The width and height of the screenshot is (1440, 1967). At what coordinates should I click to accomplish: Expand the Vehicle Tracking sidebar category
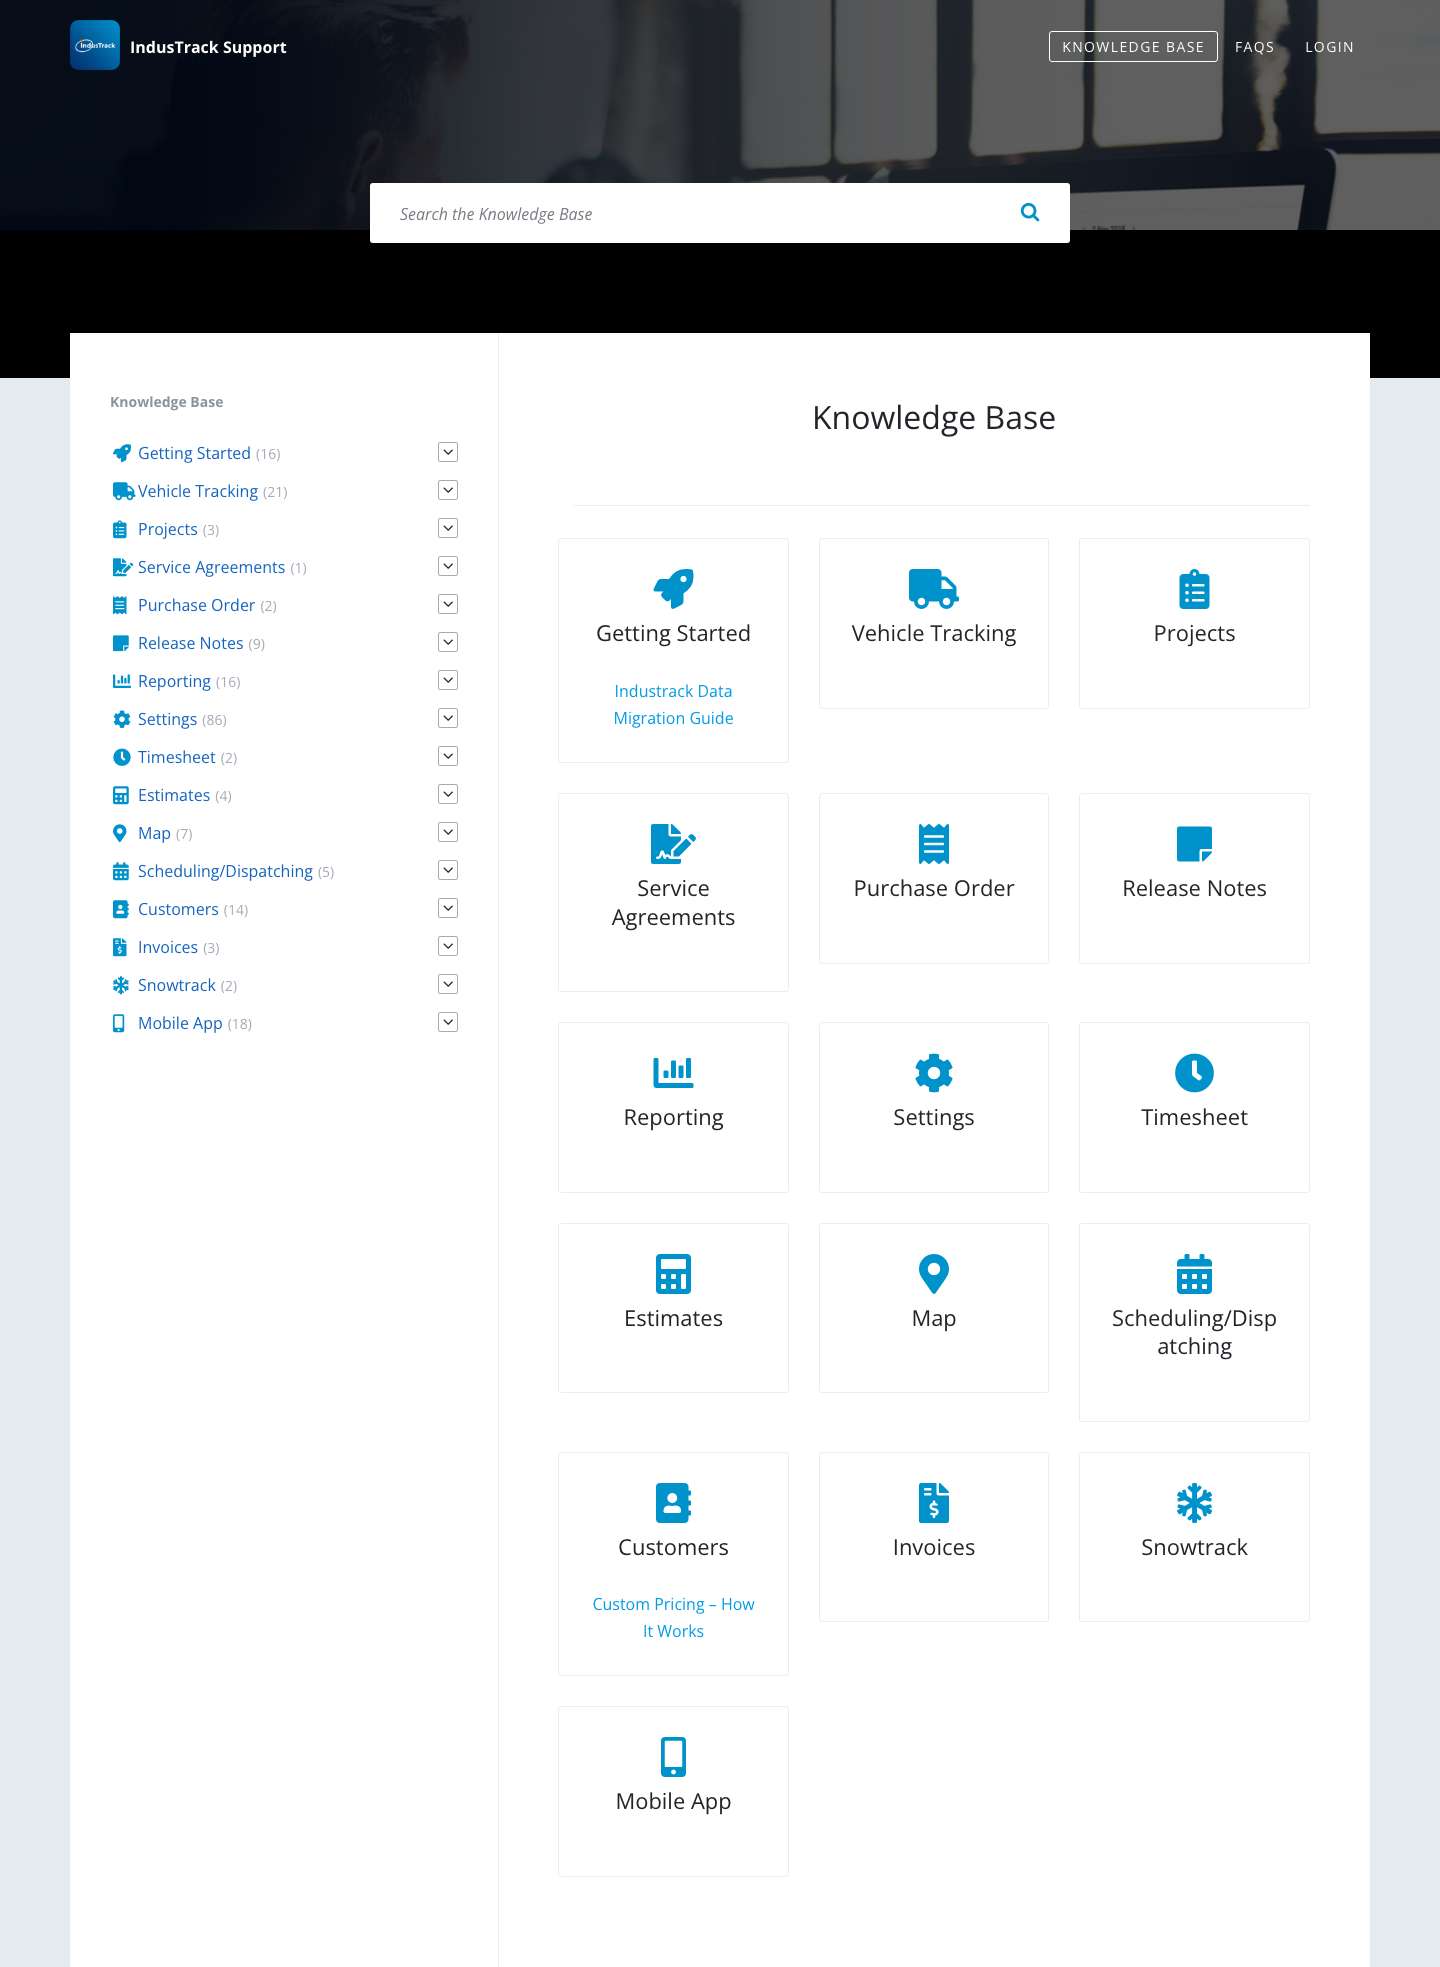click(448, 490)
